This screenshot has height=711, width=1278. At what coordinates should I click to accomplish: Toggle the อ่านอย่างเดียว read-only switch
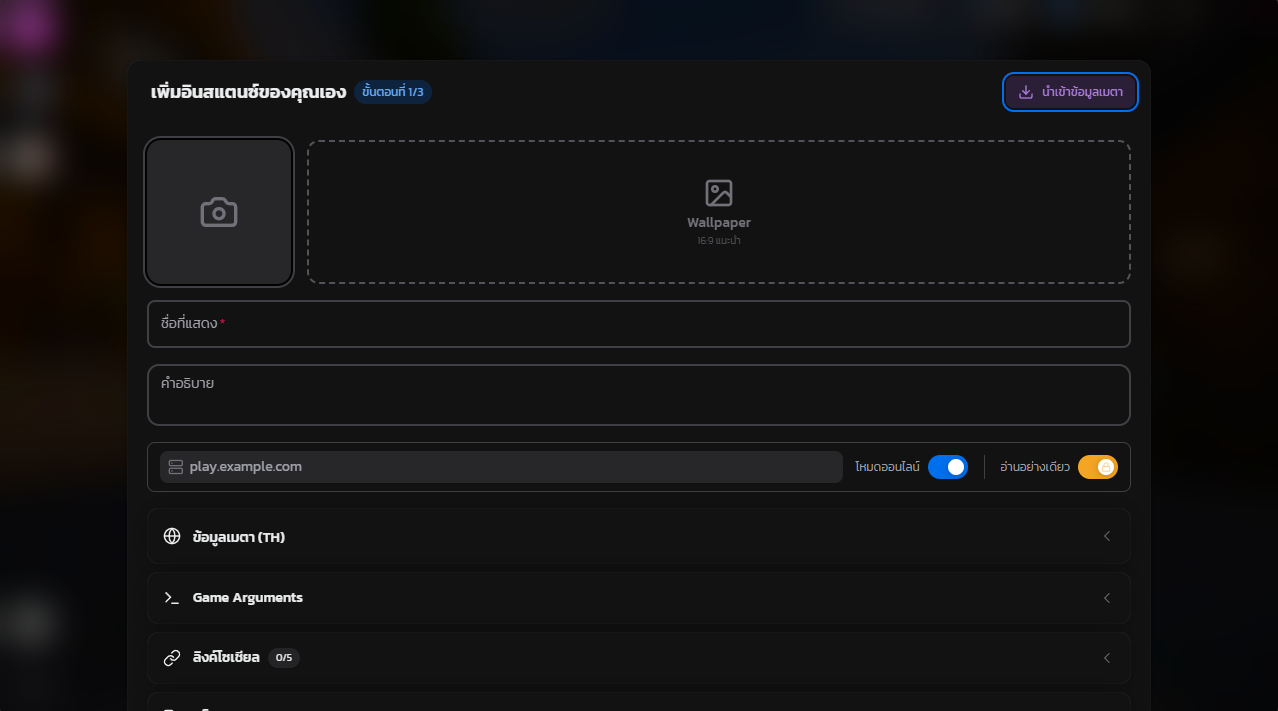[1098, 467]
